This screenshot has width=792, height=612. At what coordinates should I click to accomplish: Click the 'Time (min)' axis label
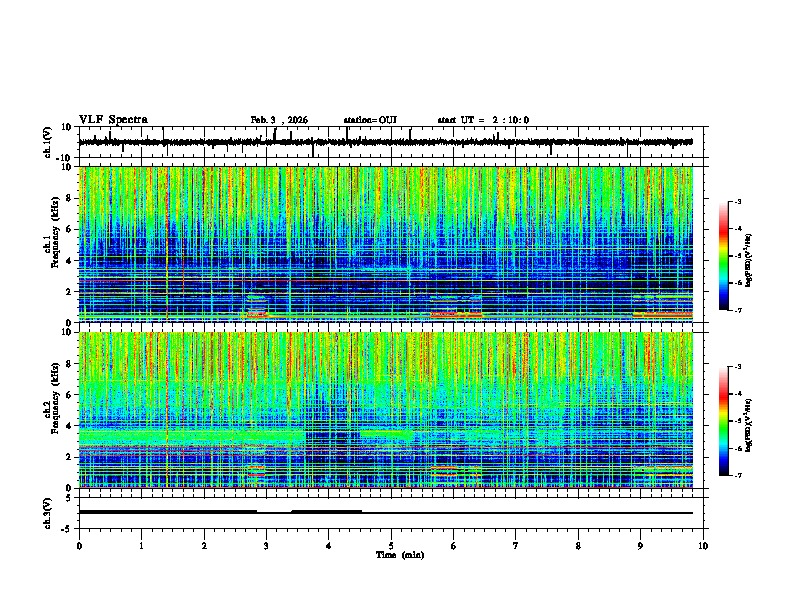click(400, 555)
